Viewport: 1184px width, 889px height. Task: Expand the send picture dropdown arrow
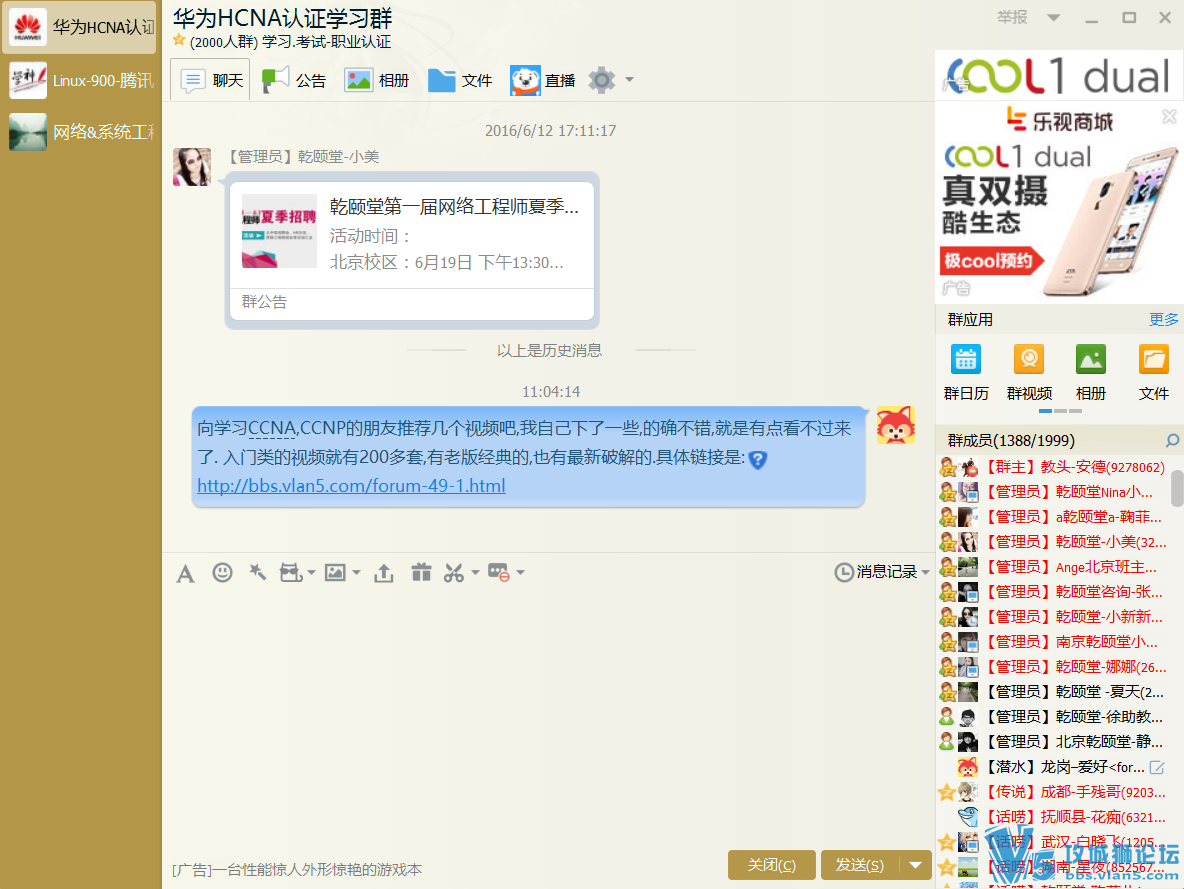coord(356,573)
